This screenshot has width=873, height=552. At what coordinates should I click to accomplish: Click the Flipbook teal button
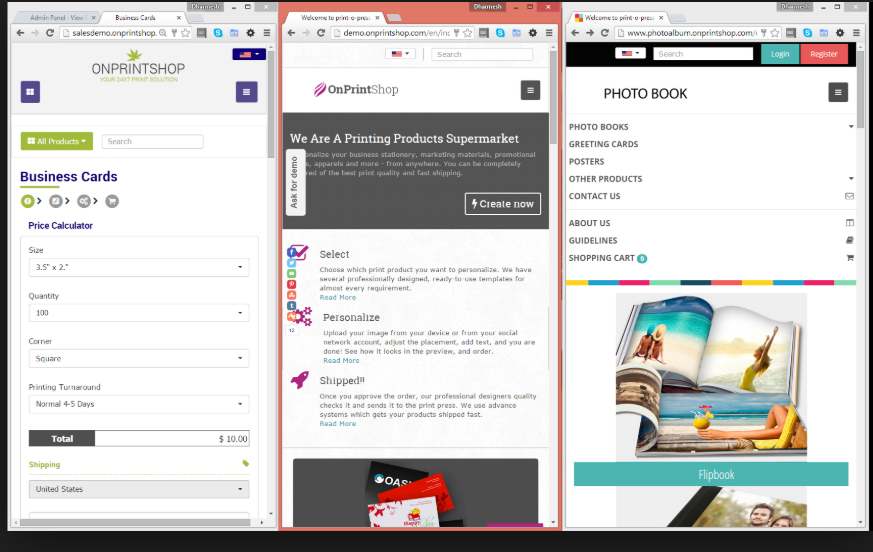pyautogui.click(x=711, y=475)
